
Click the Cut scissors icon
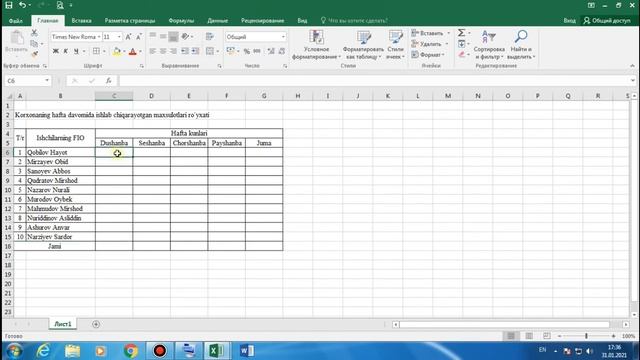pos(34,33)
